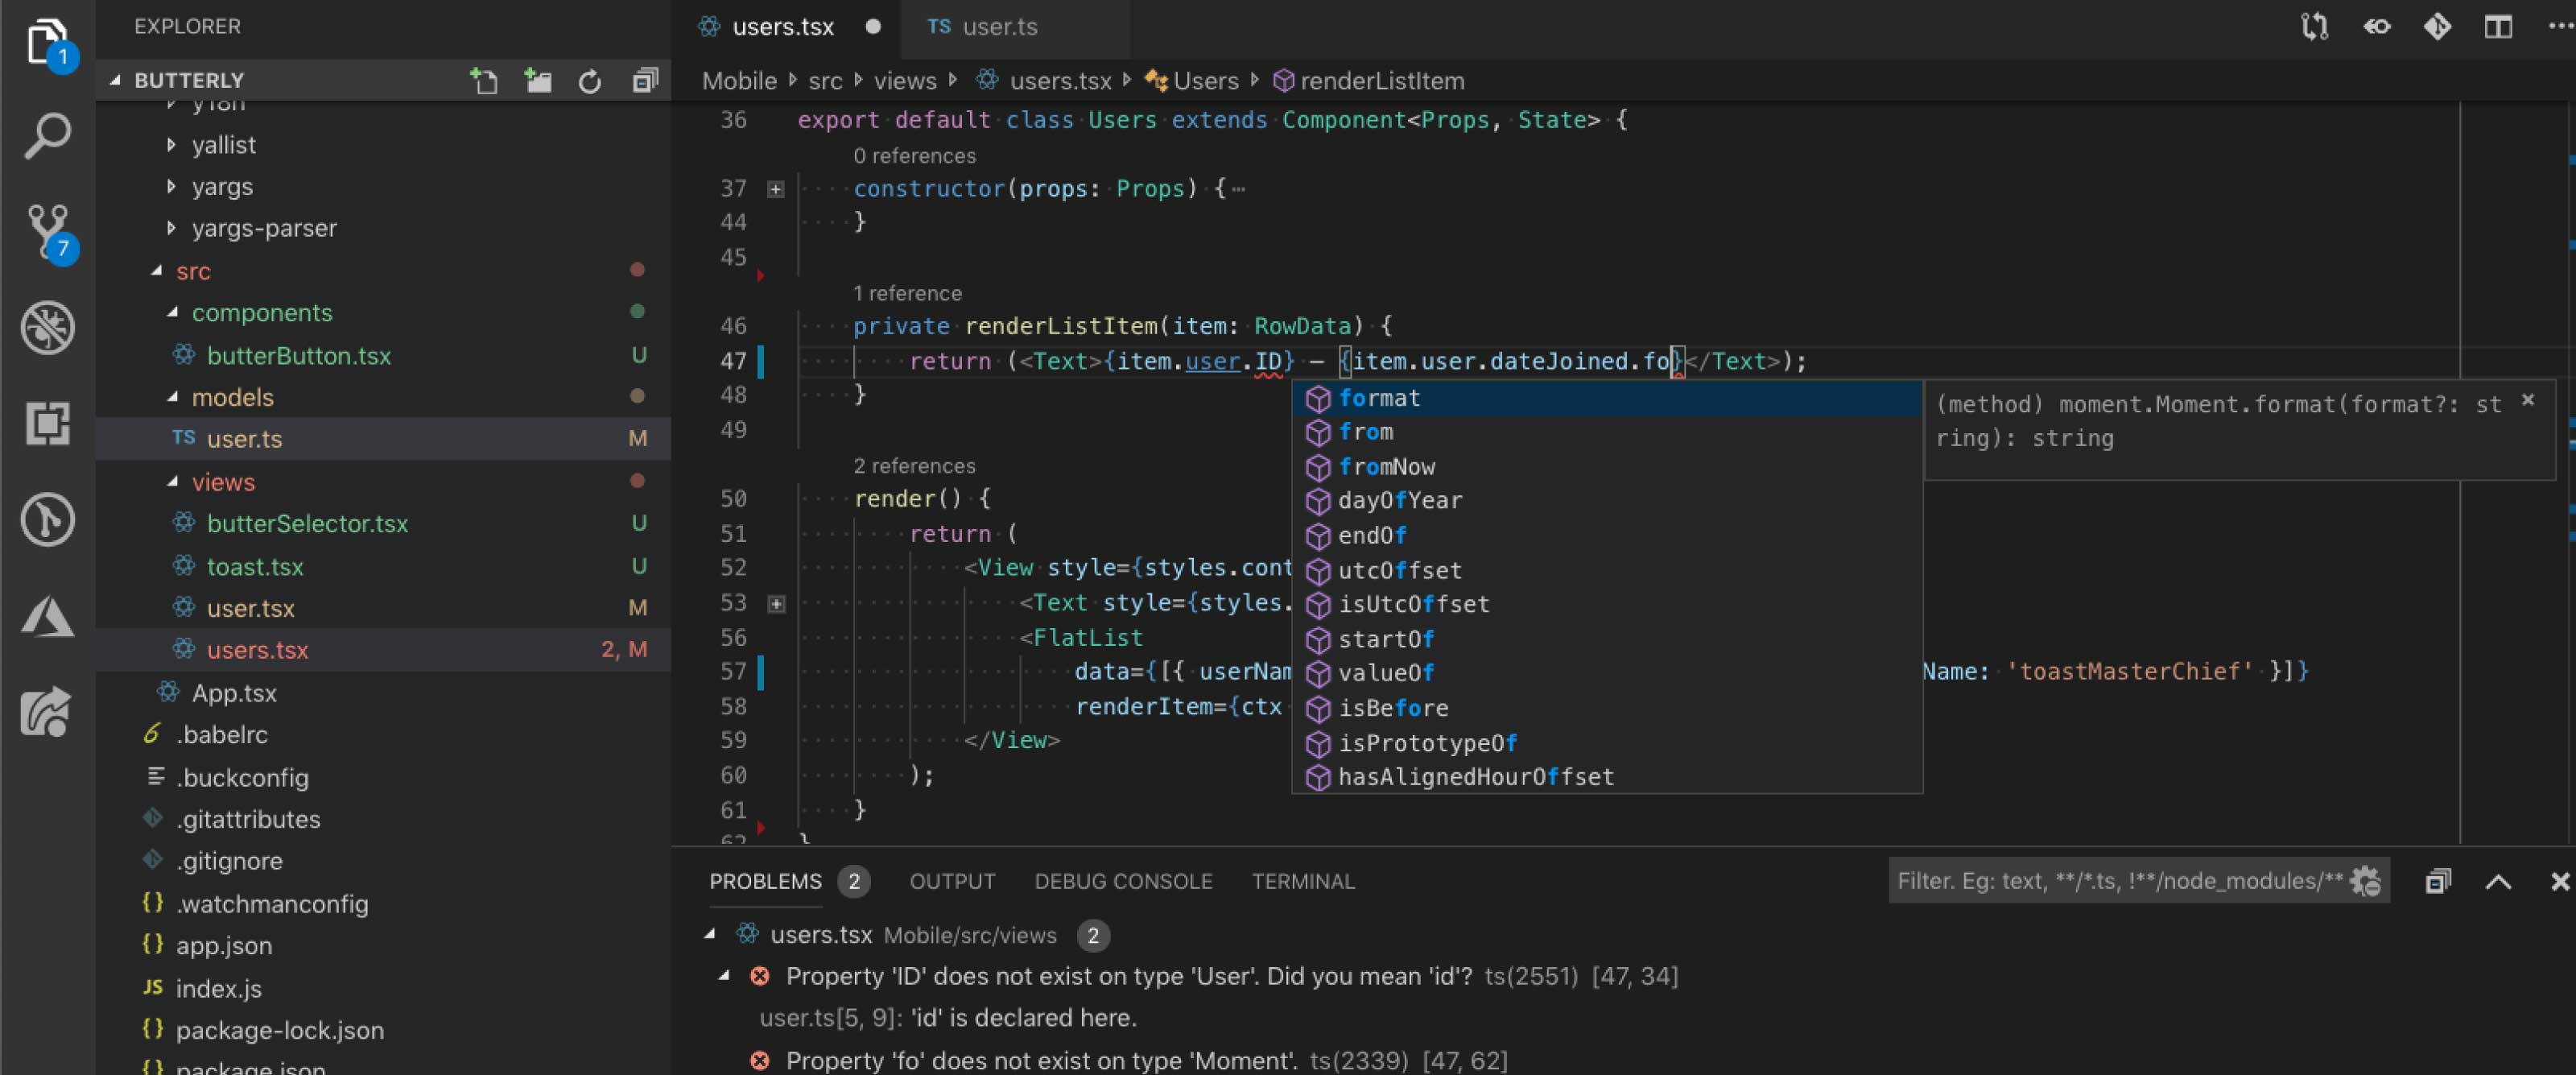Open the Search view in activity bar

[x=47, y=136]
